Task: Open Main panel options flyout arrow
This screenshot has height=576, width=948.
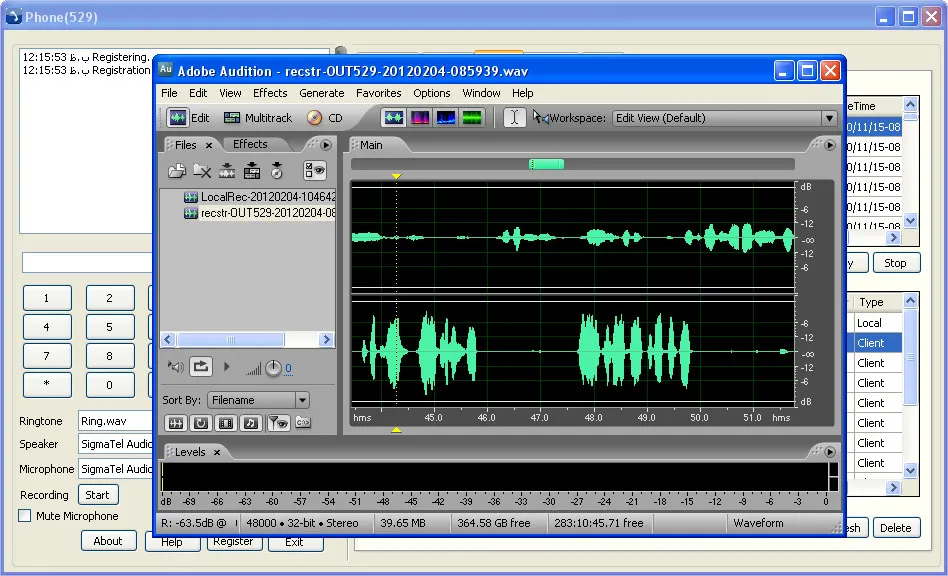Action: 830,145
